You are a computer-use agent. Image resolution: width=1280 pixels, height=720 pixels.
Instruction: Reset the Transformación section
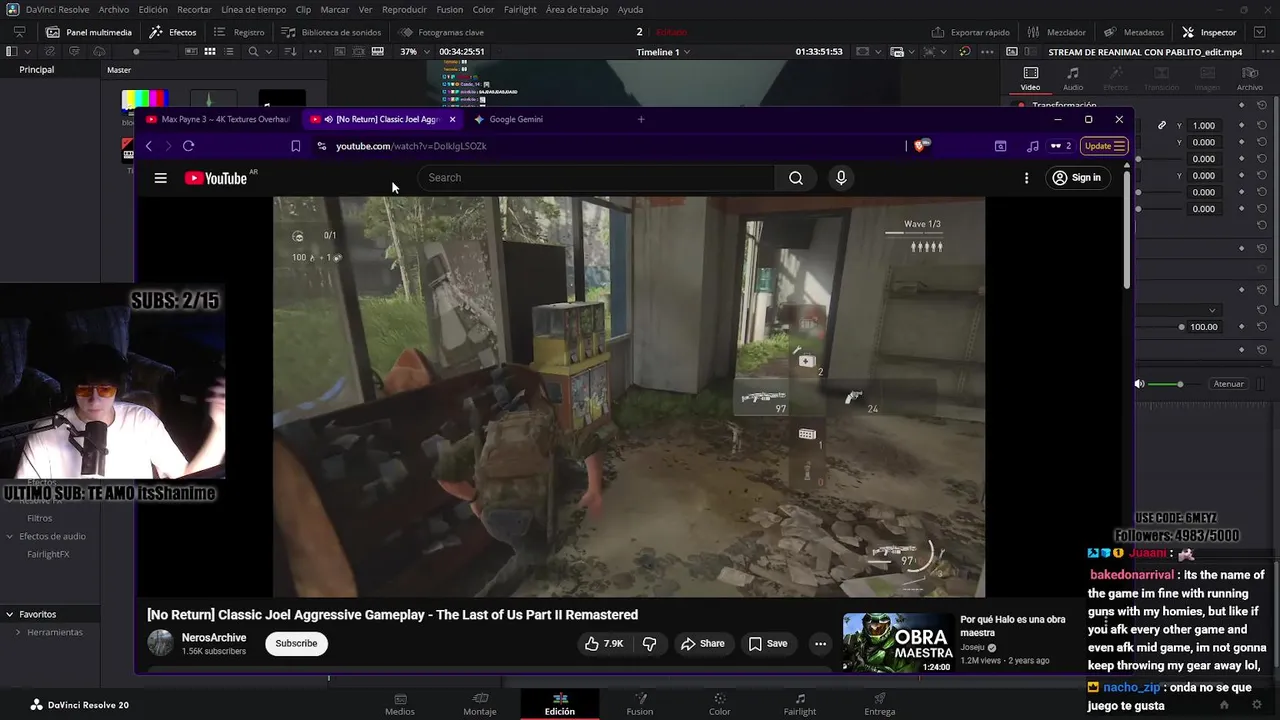pos(1262,105)
